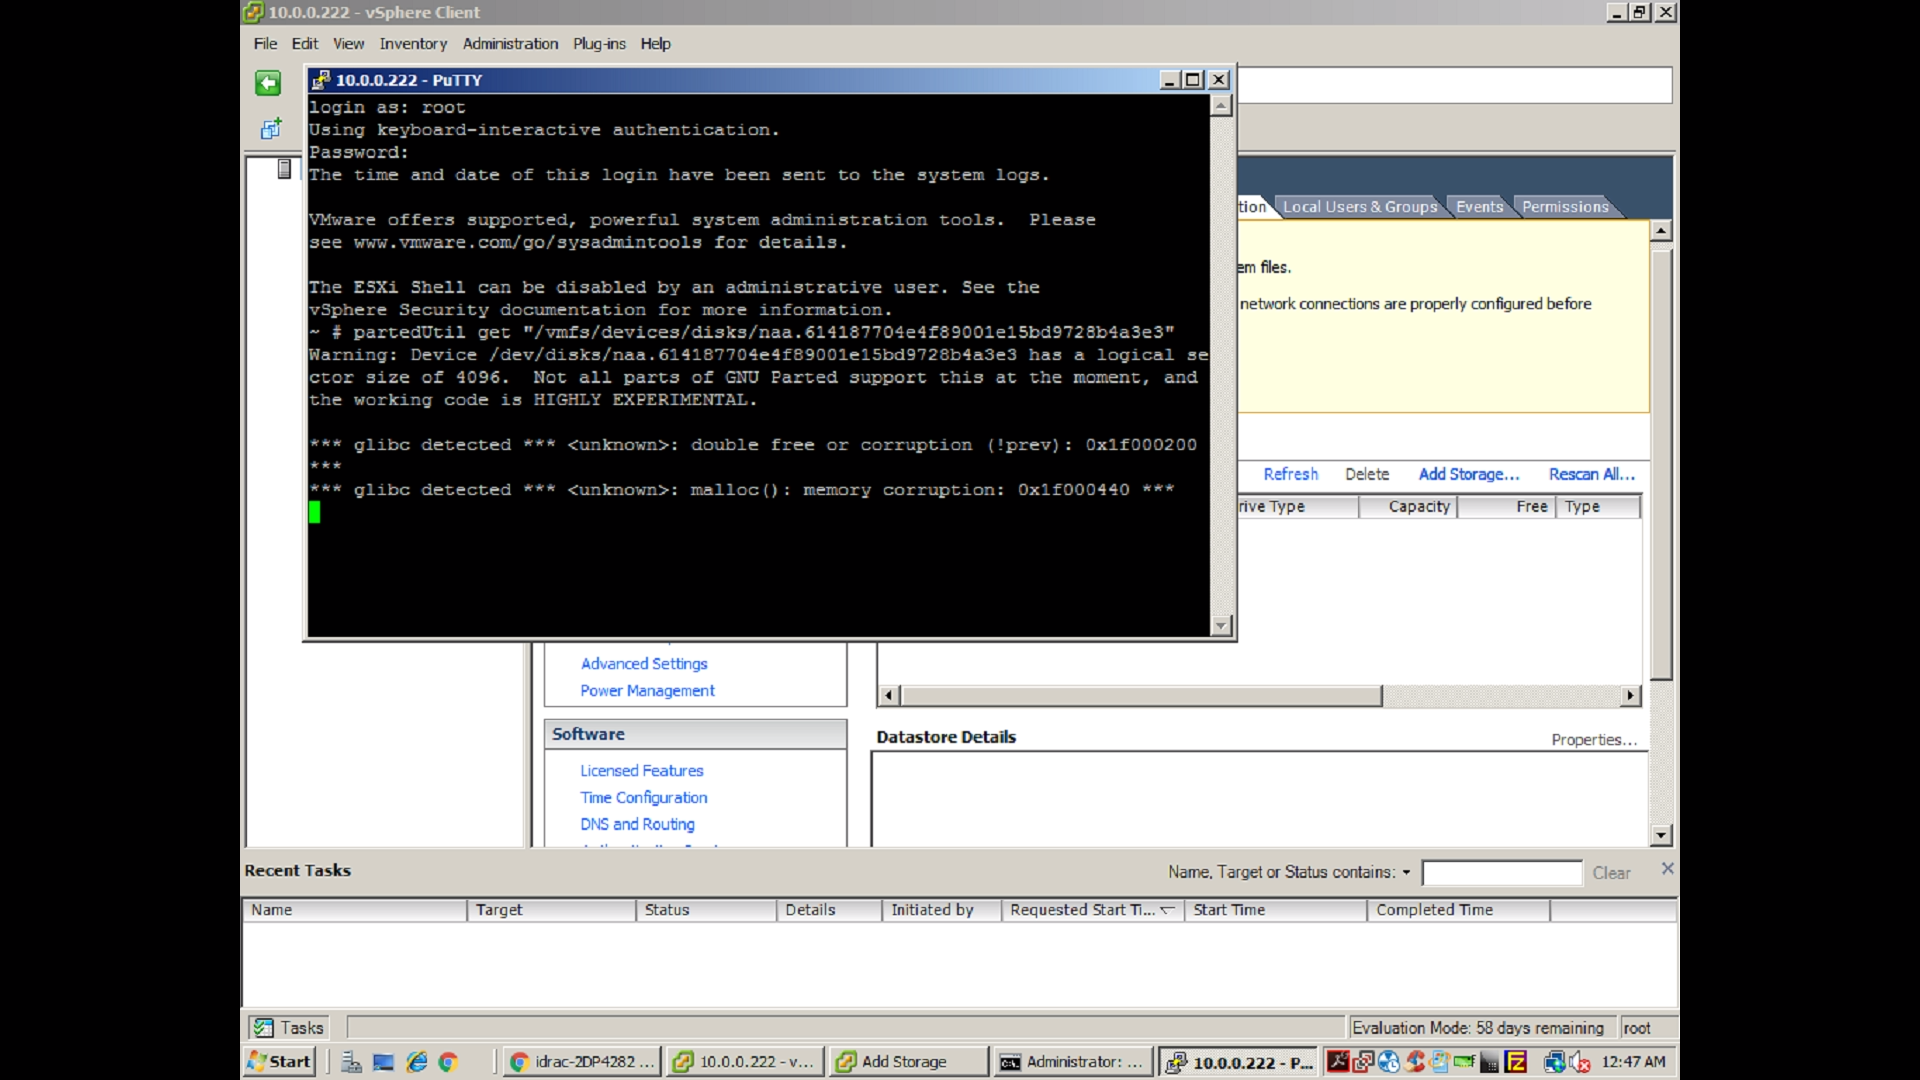Viewport: 1920px width, 1080px height.
Task: Click the green back navigation arrow icon
Action: click(x=268, y=83)
